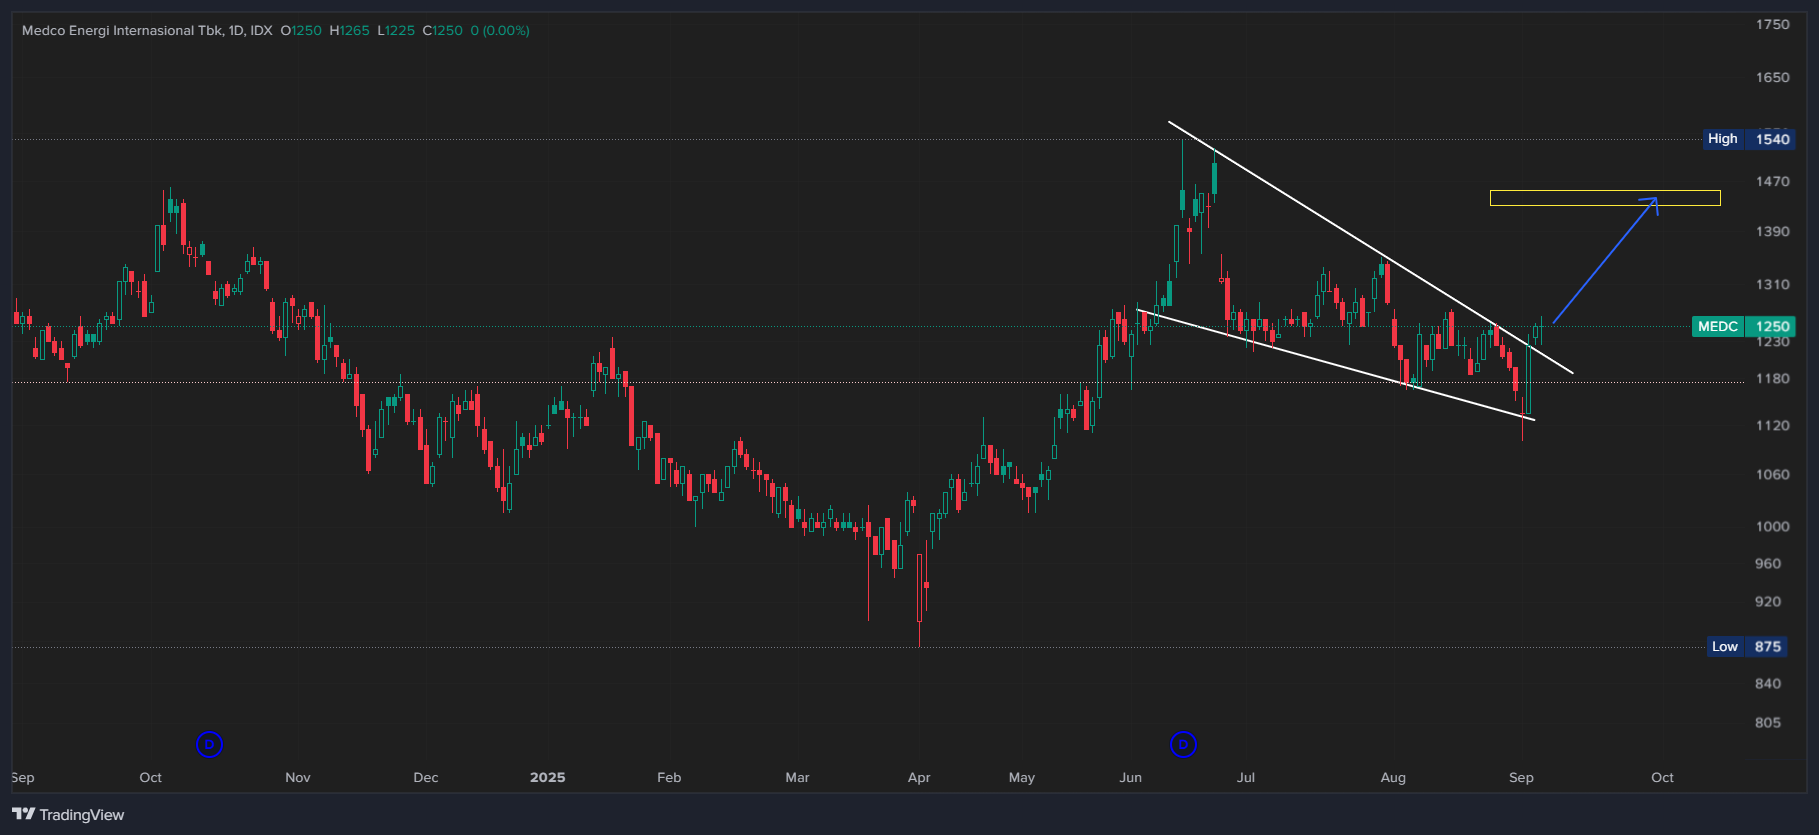Click the low value L1225 in header
The image size is (1819, 835).
[396, 31]
